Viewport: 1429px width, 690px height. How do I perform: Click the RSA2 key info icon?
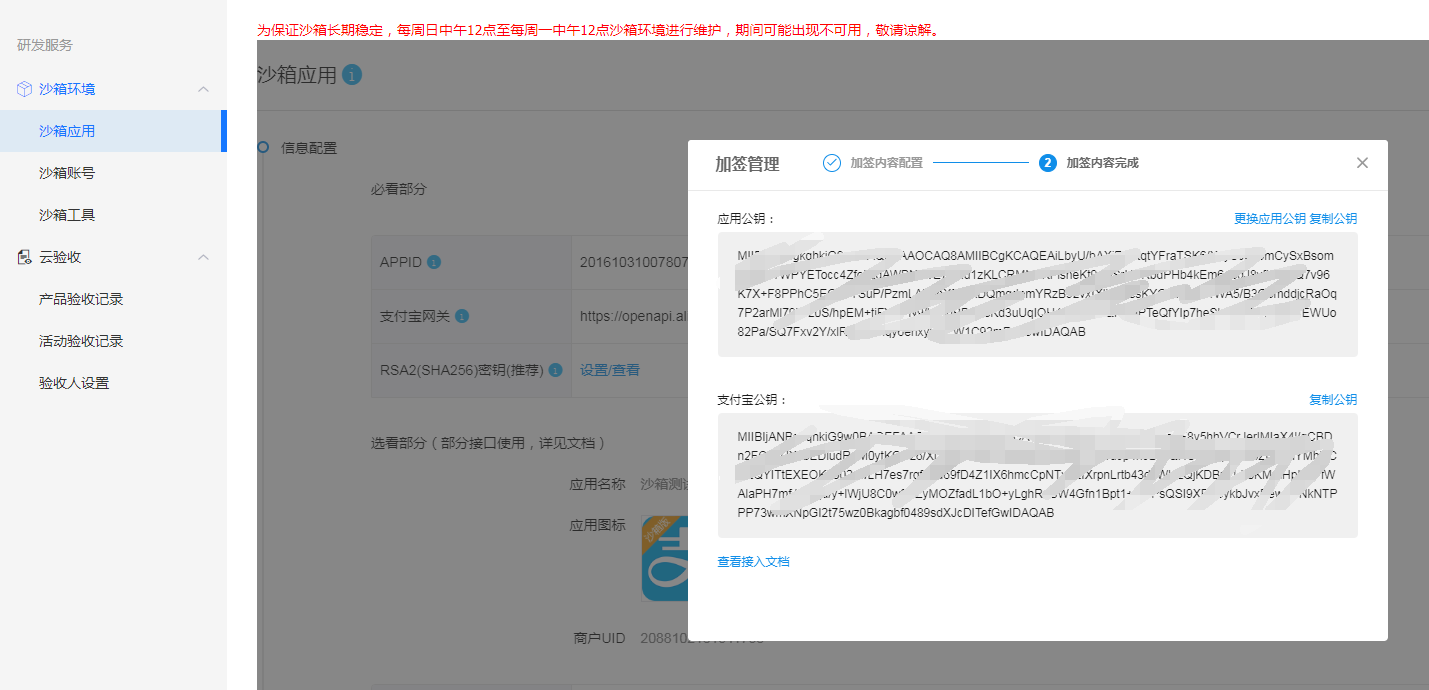[x=556, y=370]
